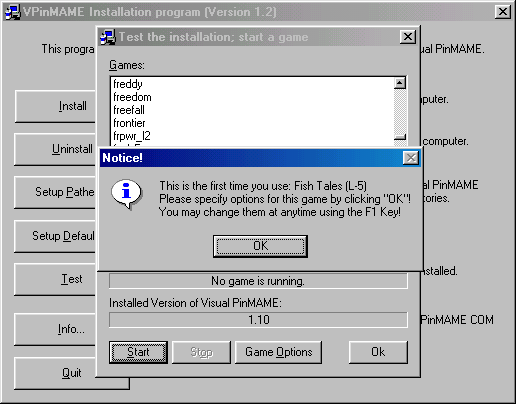Viewport: 516px width, 404px height.
Task: Click the info speech-bubble icon in Notice dialog
Action: click(127, 194)
